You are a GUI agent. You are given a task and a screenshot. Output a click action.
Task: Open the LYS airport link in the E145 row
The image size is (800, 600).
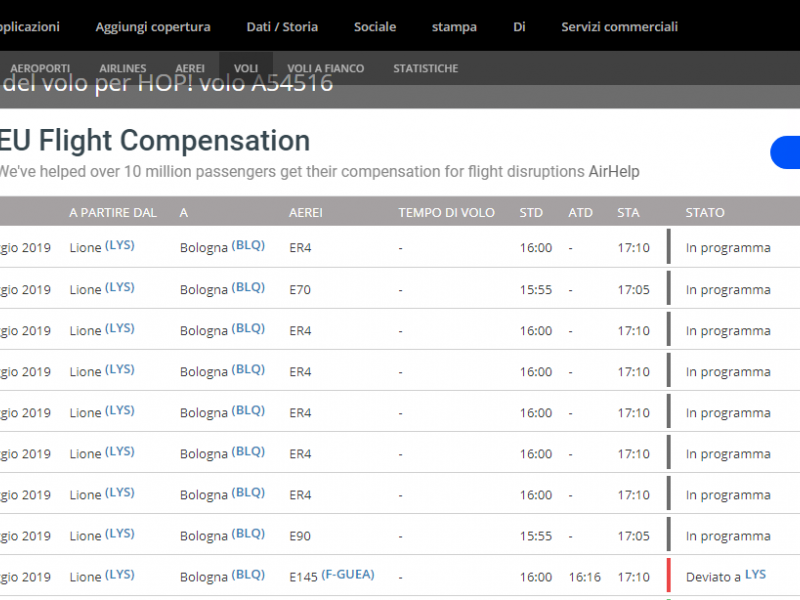click(120, 575)
